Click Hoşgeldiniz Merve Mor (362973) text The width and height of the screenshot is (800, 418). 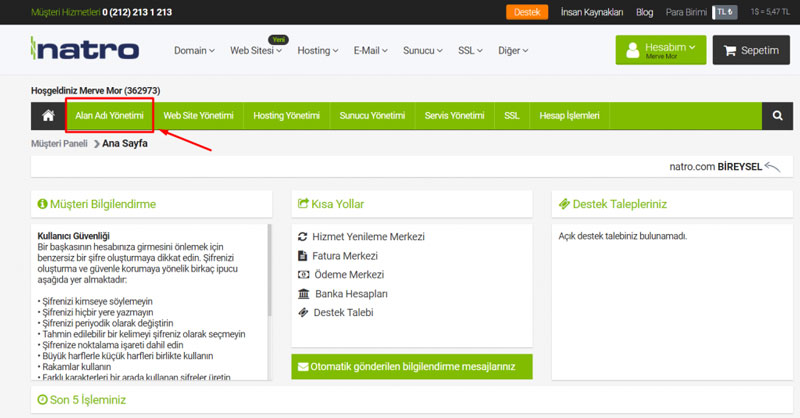pos(95,90)
